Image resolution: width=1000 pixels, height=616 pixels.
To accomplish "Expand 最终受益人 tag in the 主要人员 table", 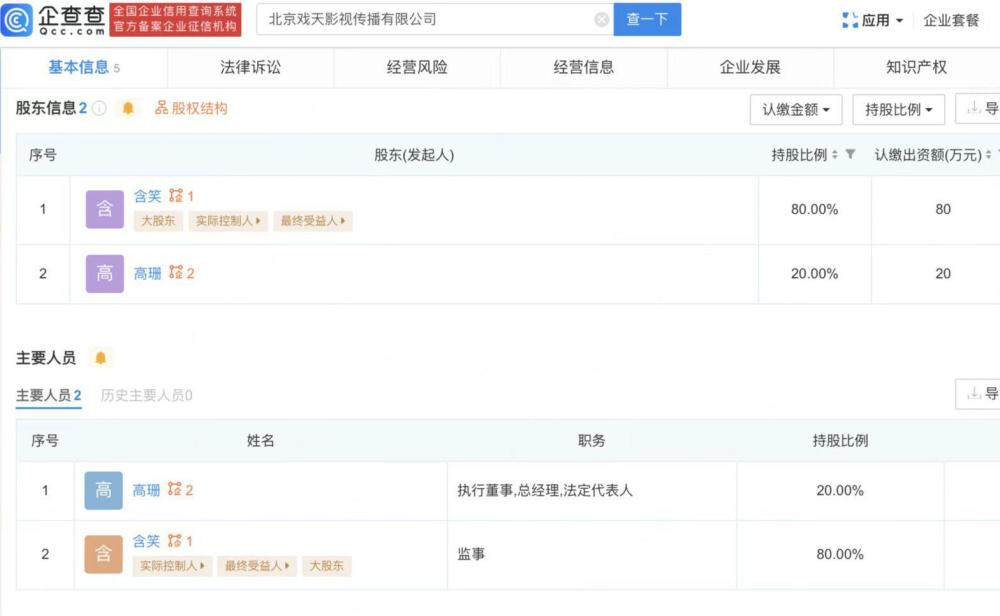I will (x=258, y=566).
